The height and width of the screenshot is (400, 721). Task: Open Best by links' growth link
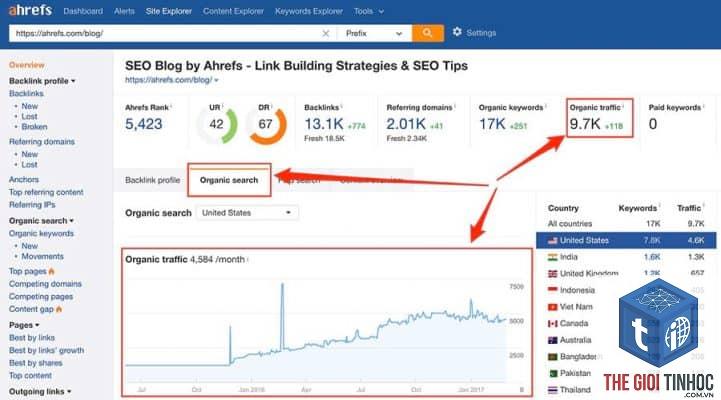[x=46, y=350]
